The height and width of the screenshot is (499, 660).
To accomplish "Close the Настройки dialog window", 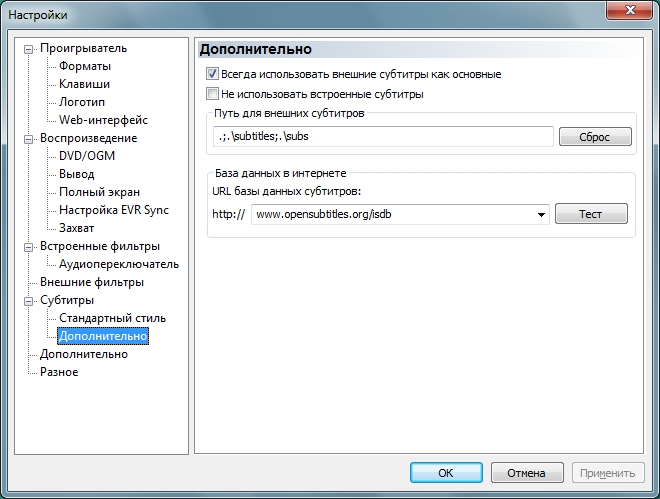I will 631,15.
